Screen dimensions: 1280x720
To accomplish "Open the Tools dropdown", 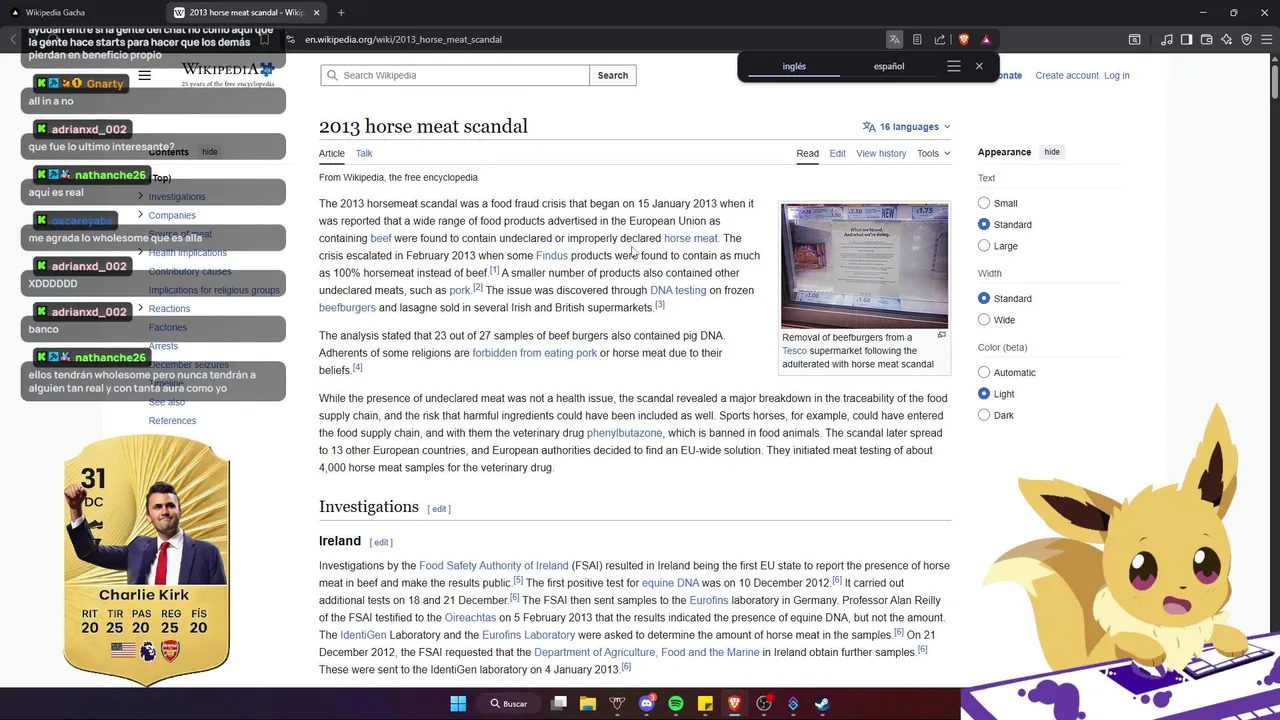I will 933,153.
